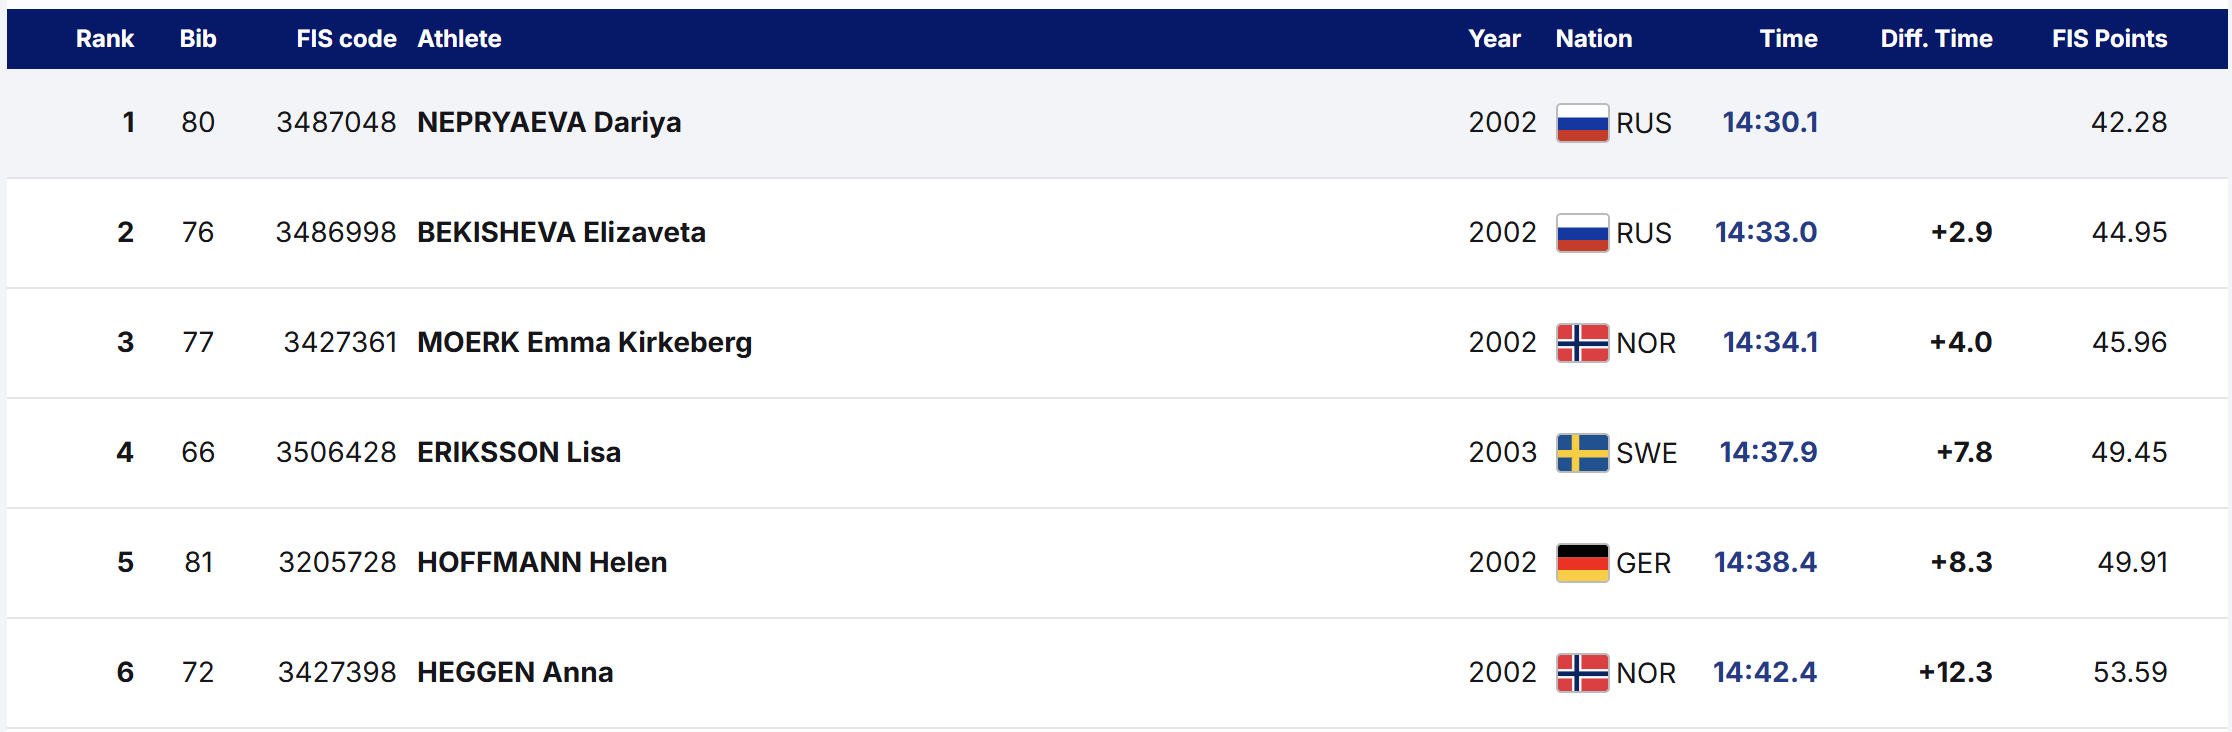2232x732 pixels.
Task: Click the Russian flag beside BEKISHEVA Elizaveta
Action: point(1582,233)
